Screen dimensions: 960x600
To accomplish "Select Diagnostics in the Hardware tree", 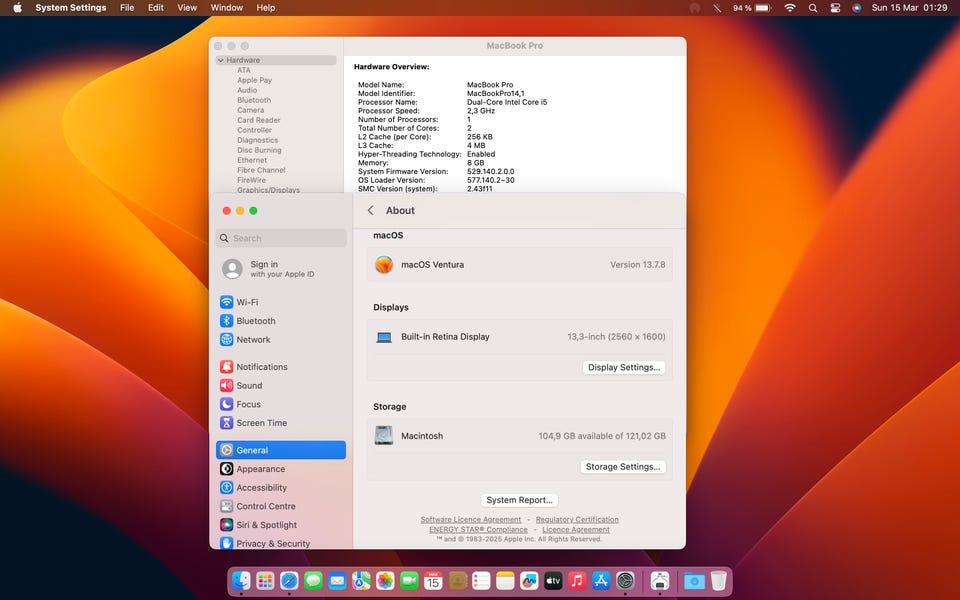I will pos(257,140).
